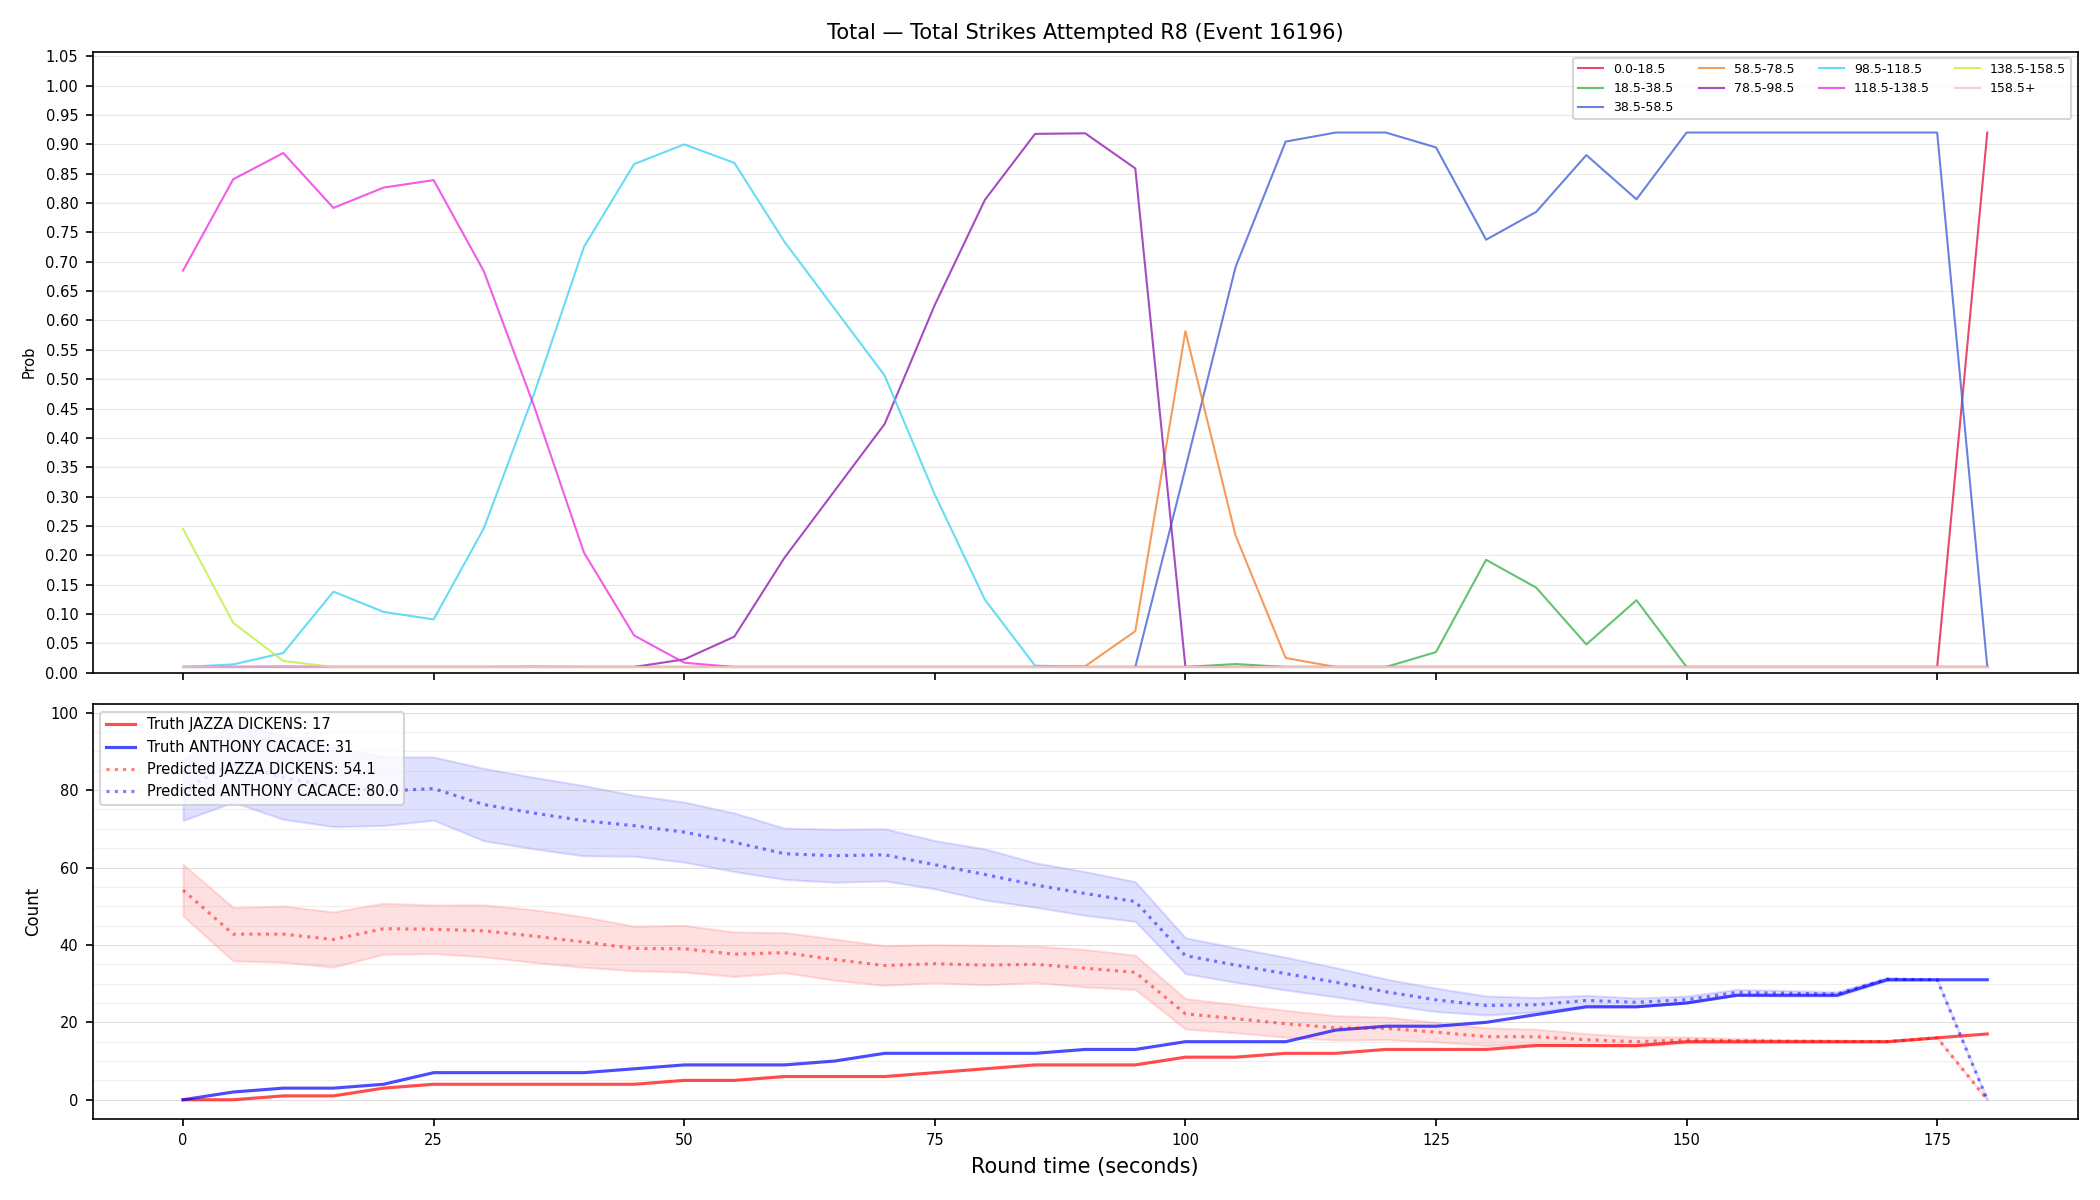Click the '0.00' Prob axis tick label
This screenshot has height=1200, width=2100.
click(x=62, y=673)
